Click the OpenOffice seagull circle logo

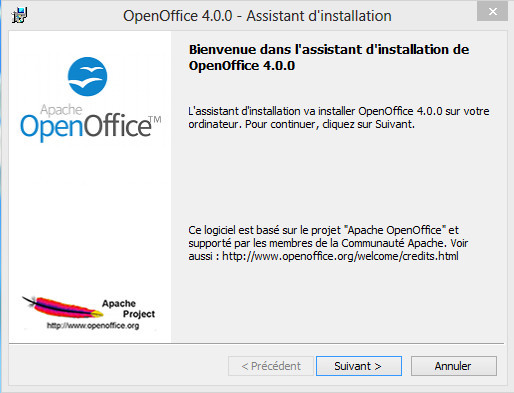pyautogui.click(x=88, y=77)
